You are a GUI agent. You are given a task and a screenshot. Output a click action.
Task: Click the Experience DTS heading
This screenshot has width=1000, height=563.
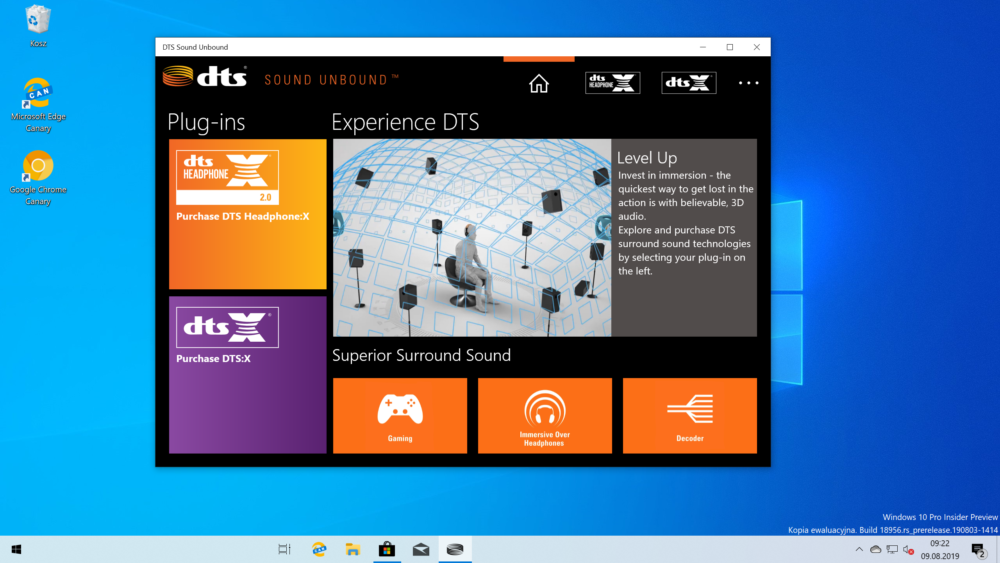point(405,122)
